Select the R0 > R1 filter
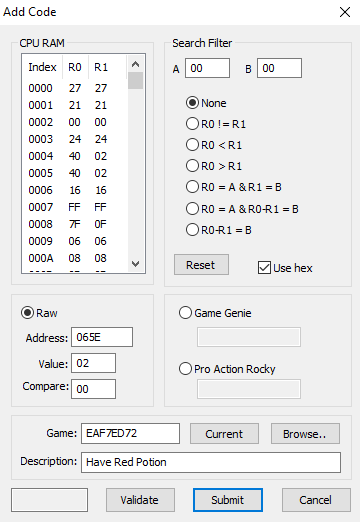 (214, 166)
